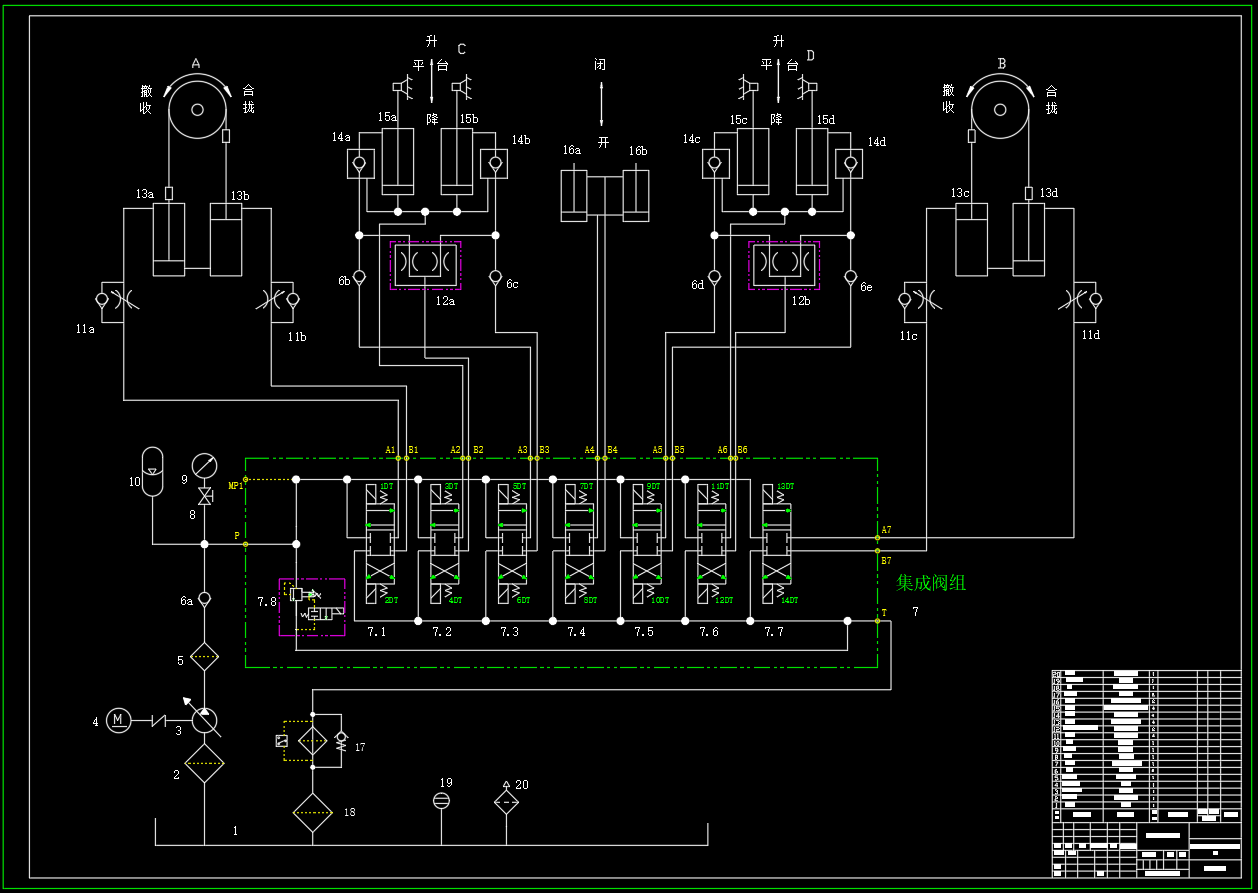Click the electric motor symbol labeled 4
Image resolution: width=1258 pixels, height=893 pixels.
coord(119,720)
